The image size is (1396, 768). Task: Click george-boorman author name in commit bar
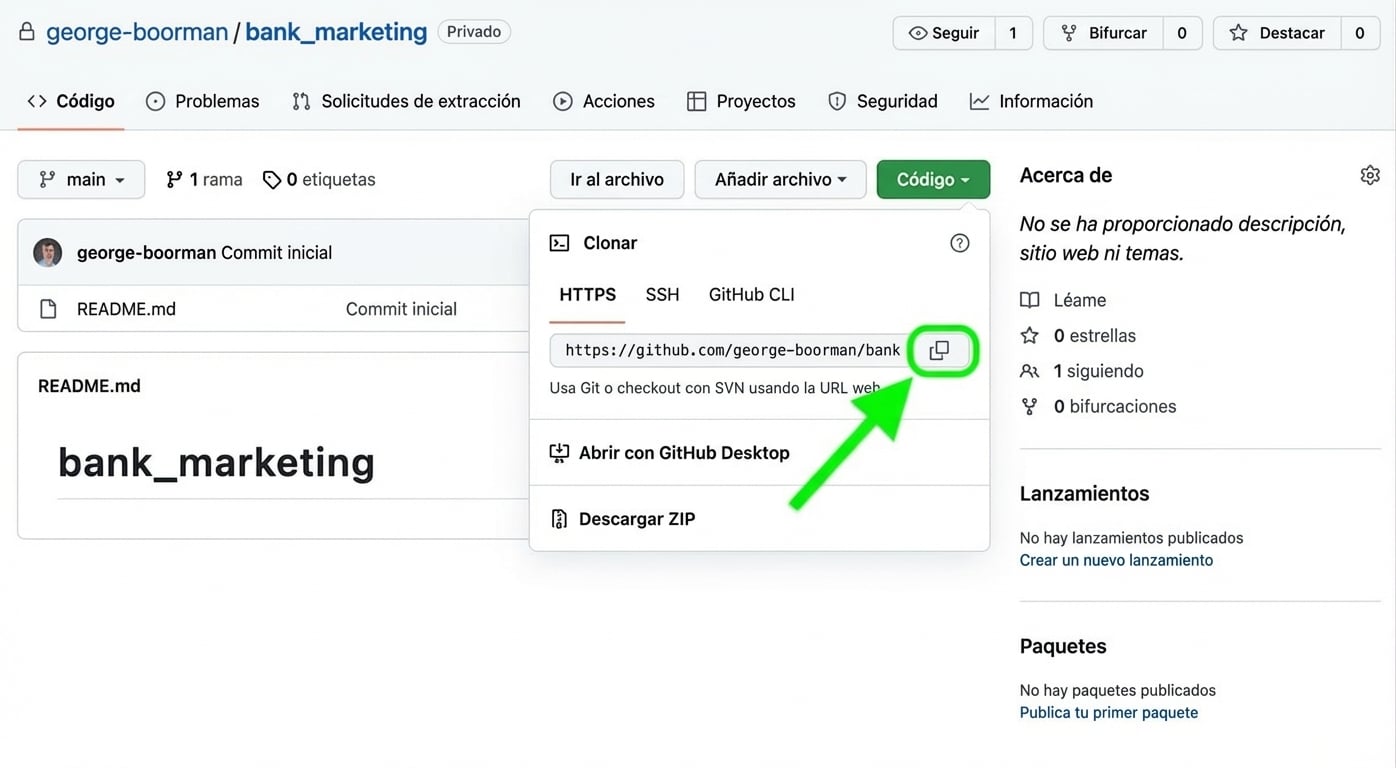[x=147, y=253]
